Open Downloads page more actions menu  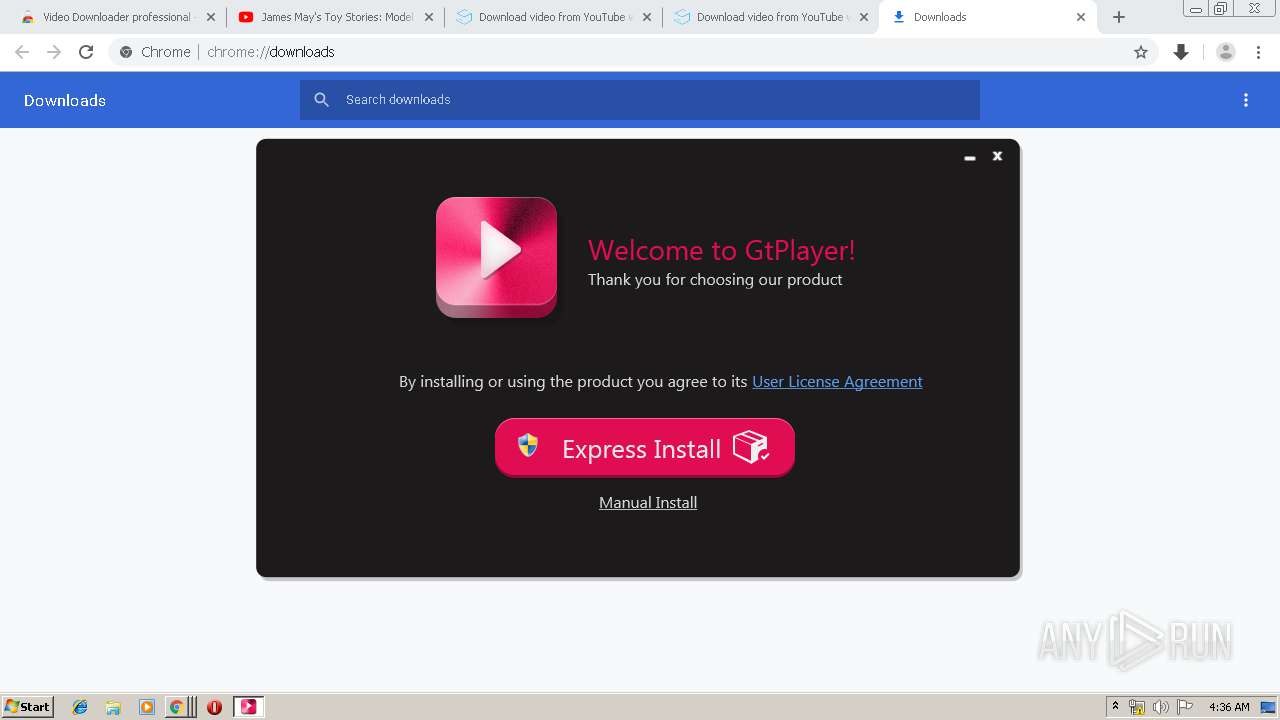click(1246, 100)
